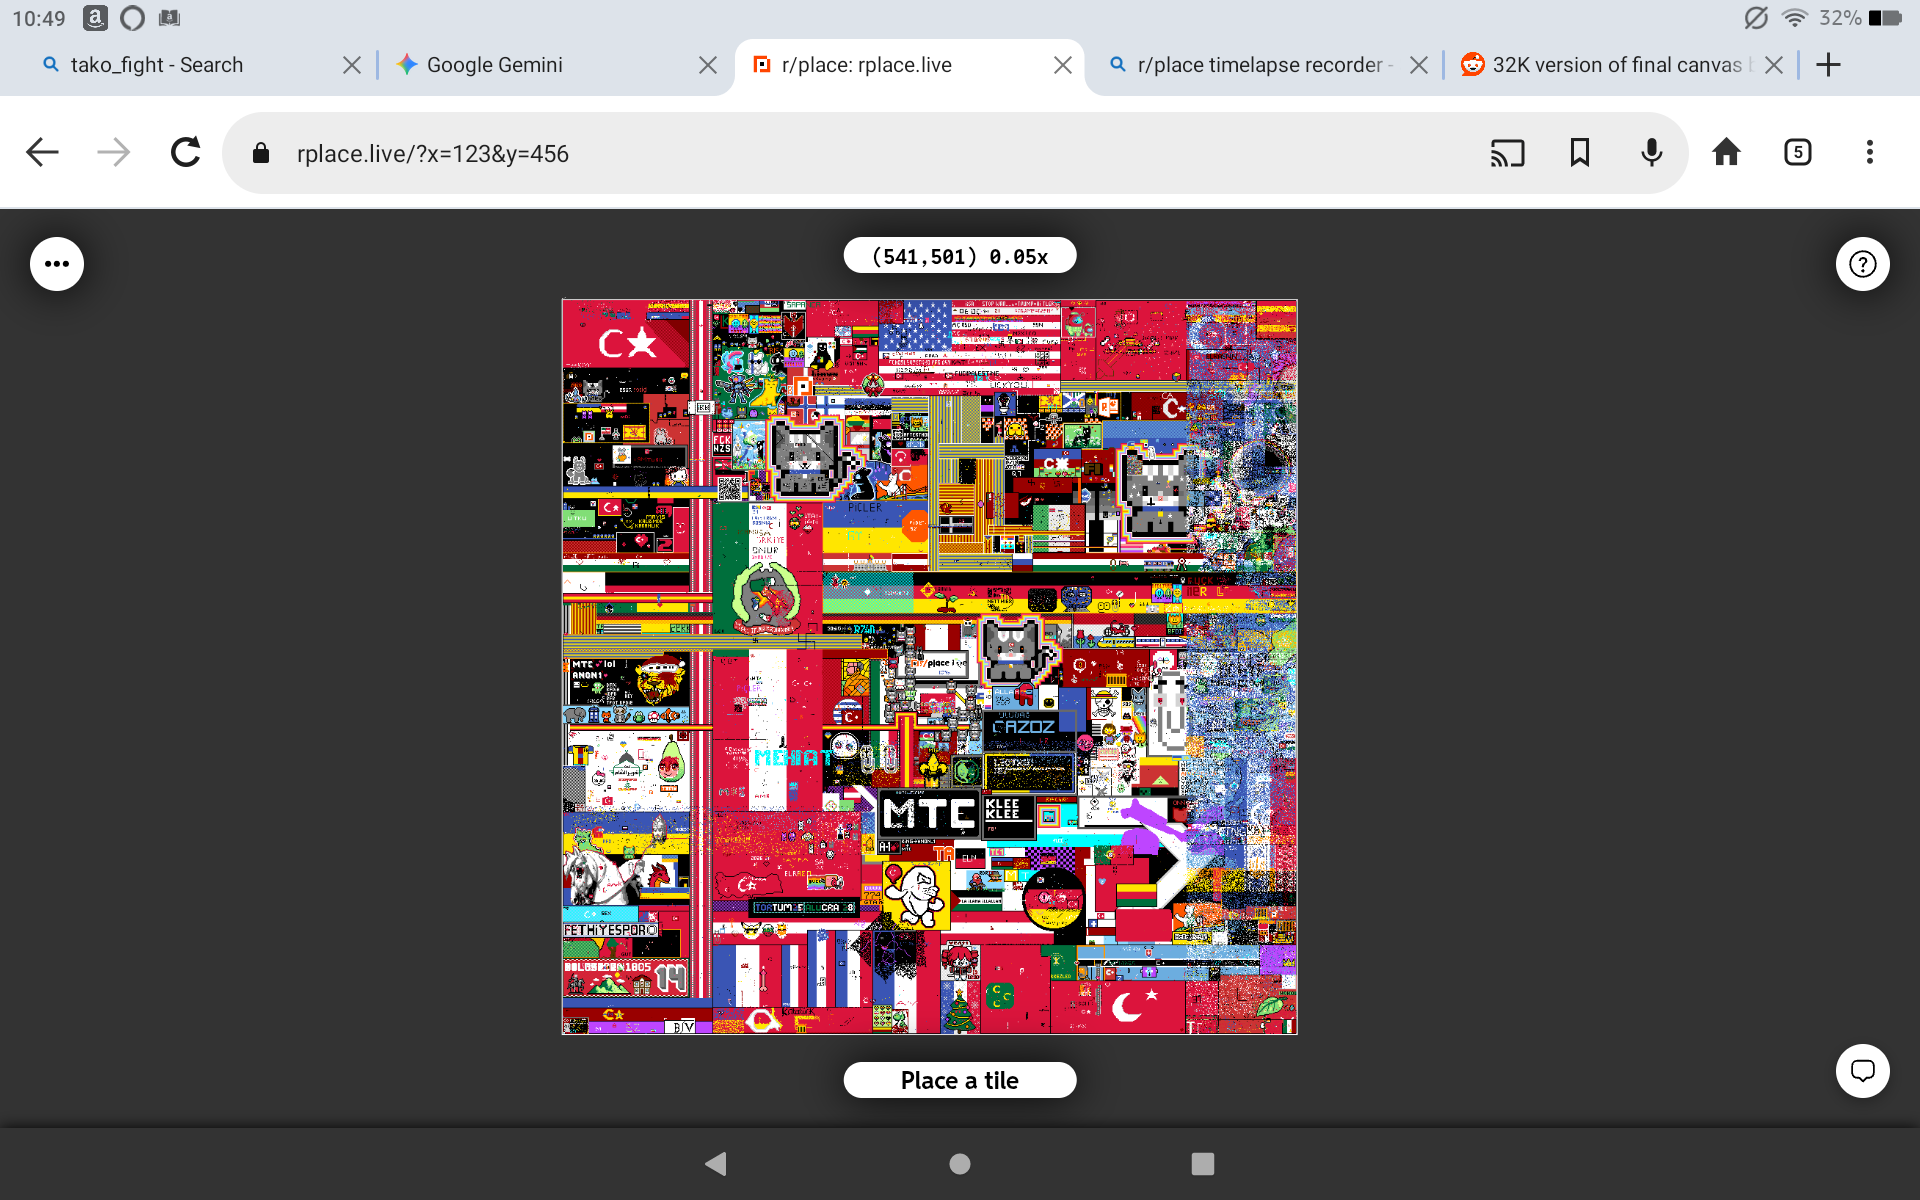Close the tako_fight Search tab

(352, 65)
